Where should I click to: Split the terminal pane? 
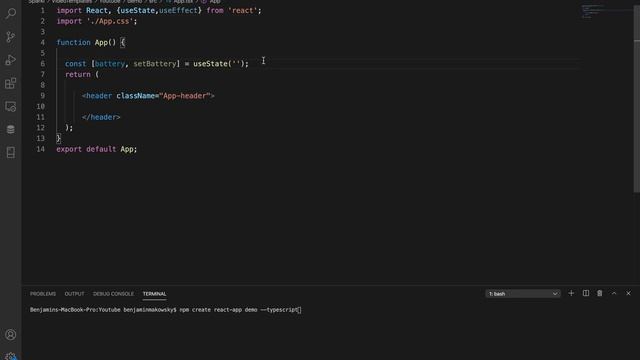[x=586, y=293]
